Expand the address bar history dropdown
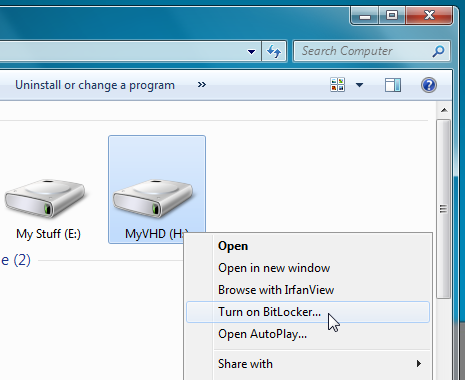 click(x=251, y=52)
